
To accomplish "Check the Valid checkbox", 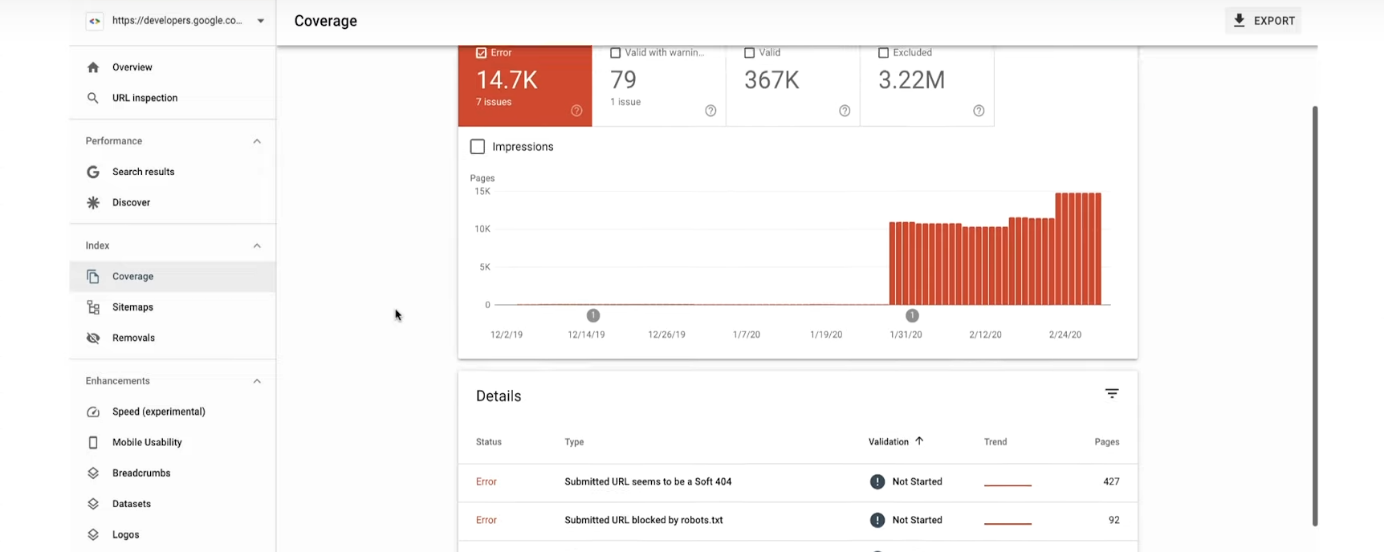I will 750,53.
